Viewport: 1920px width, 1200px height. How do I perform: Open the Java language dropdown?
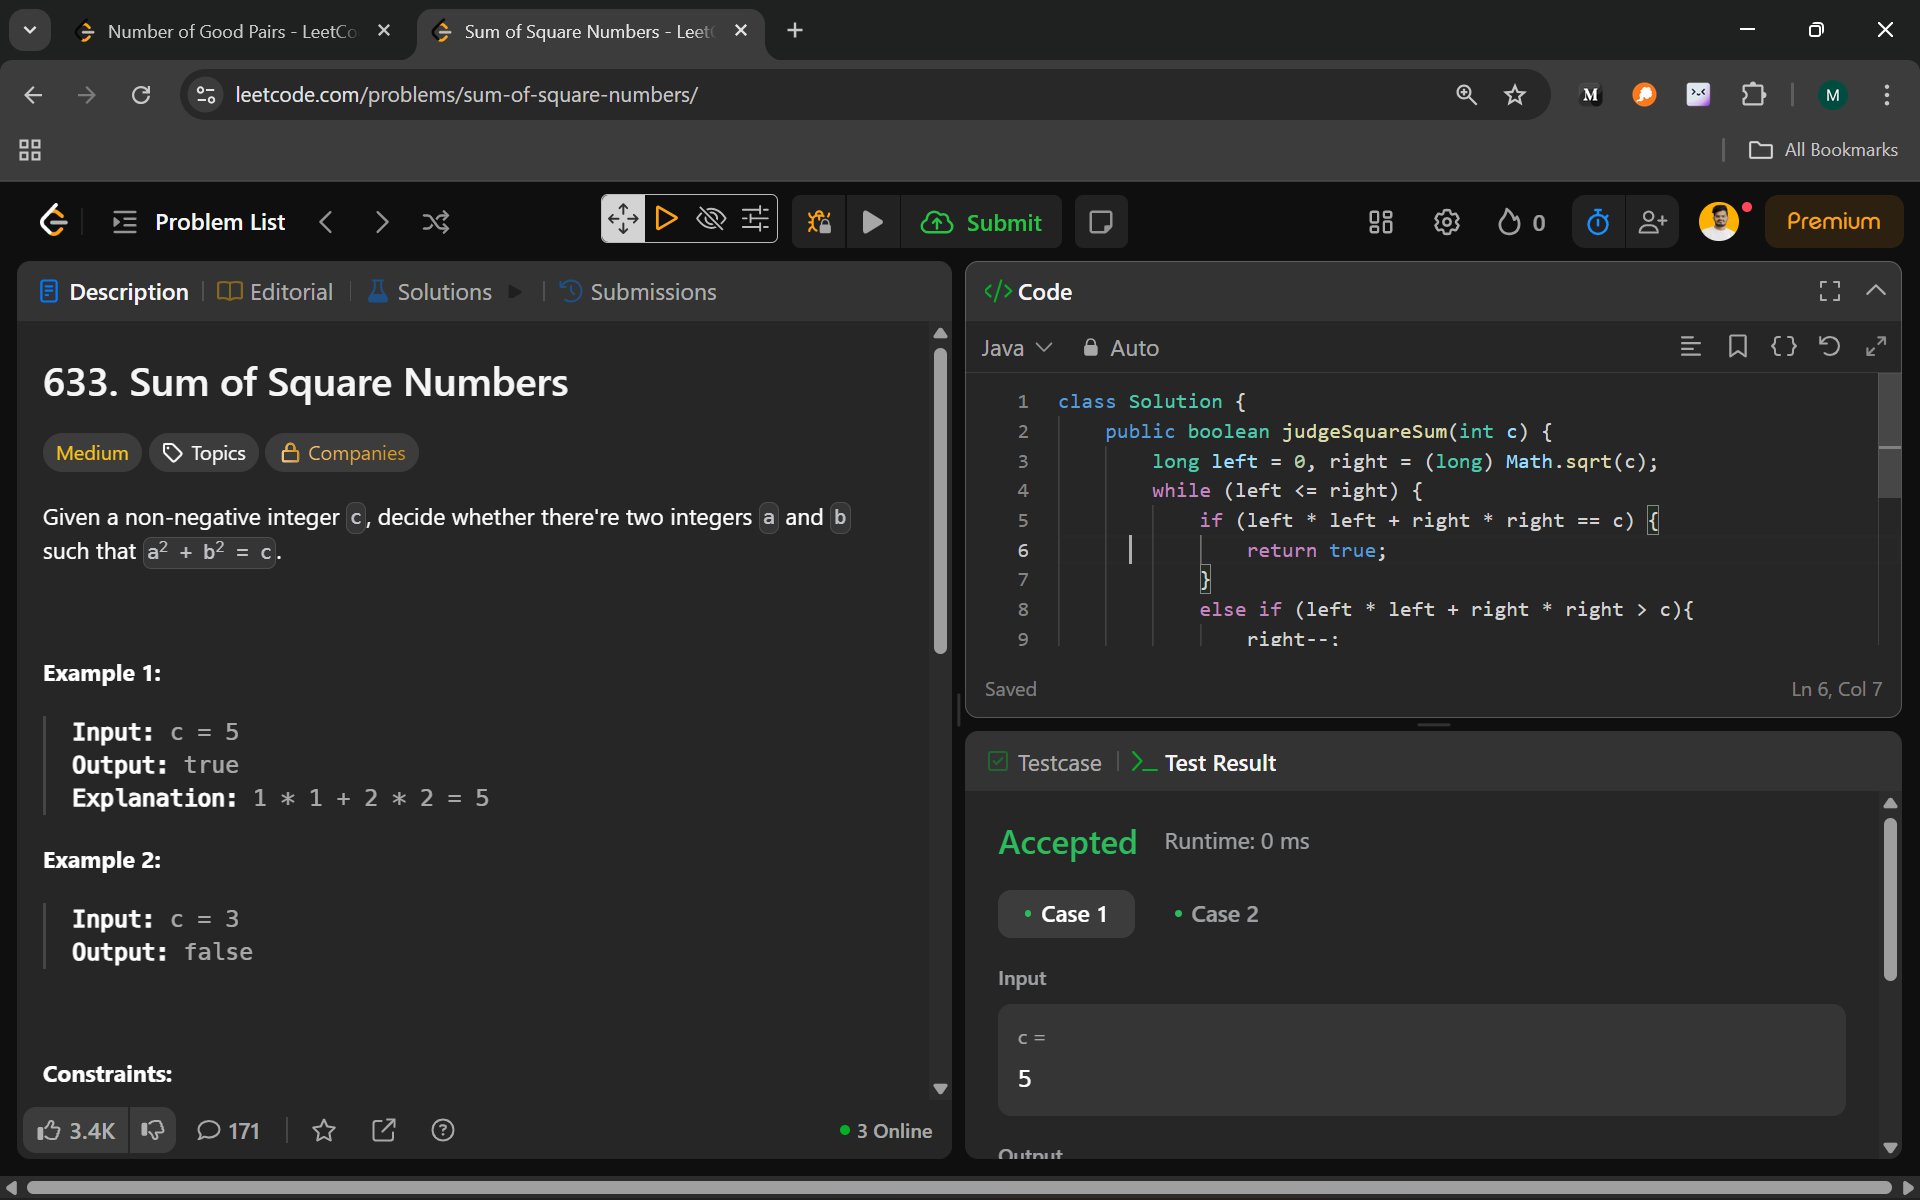tap(1016, 348)
